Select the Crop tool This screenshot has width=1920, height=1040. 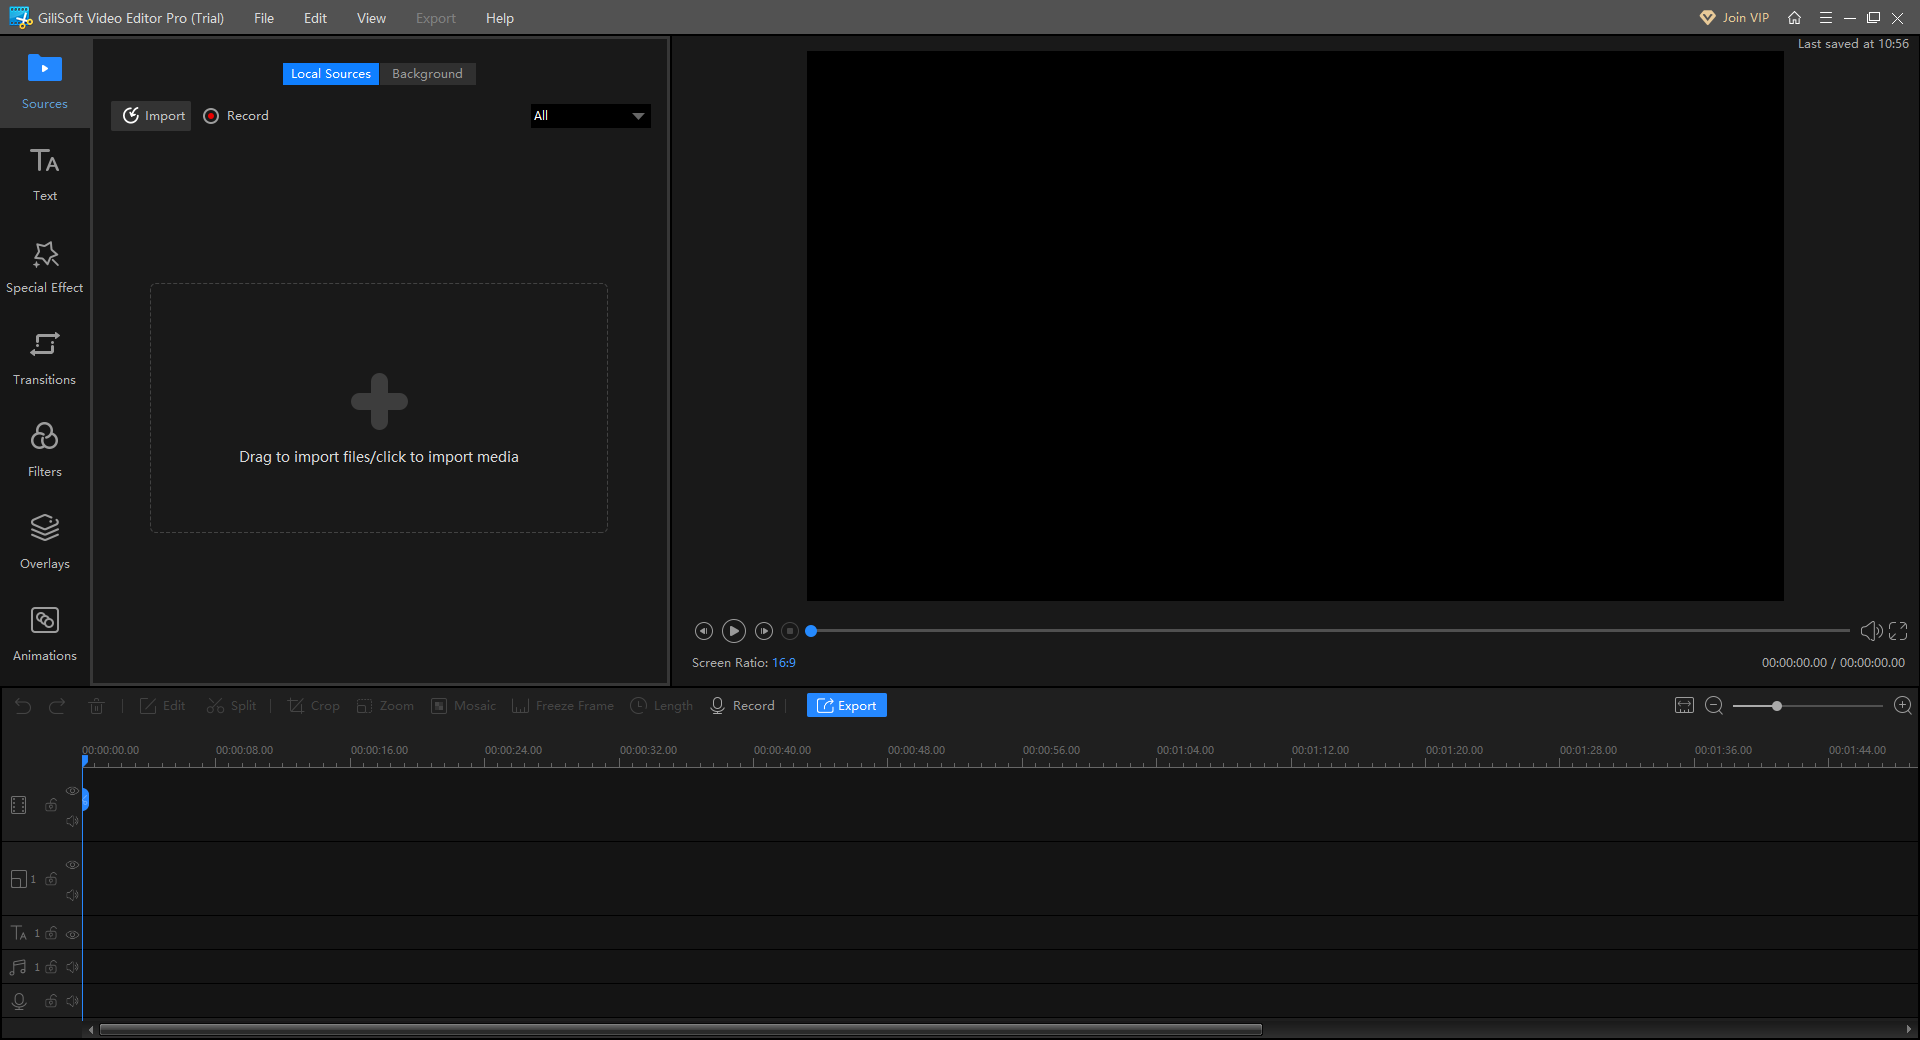pos(313,706)
